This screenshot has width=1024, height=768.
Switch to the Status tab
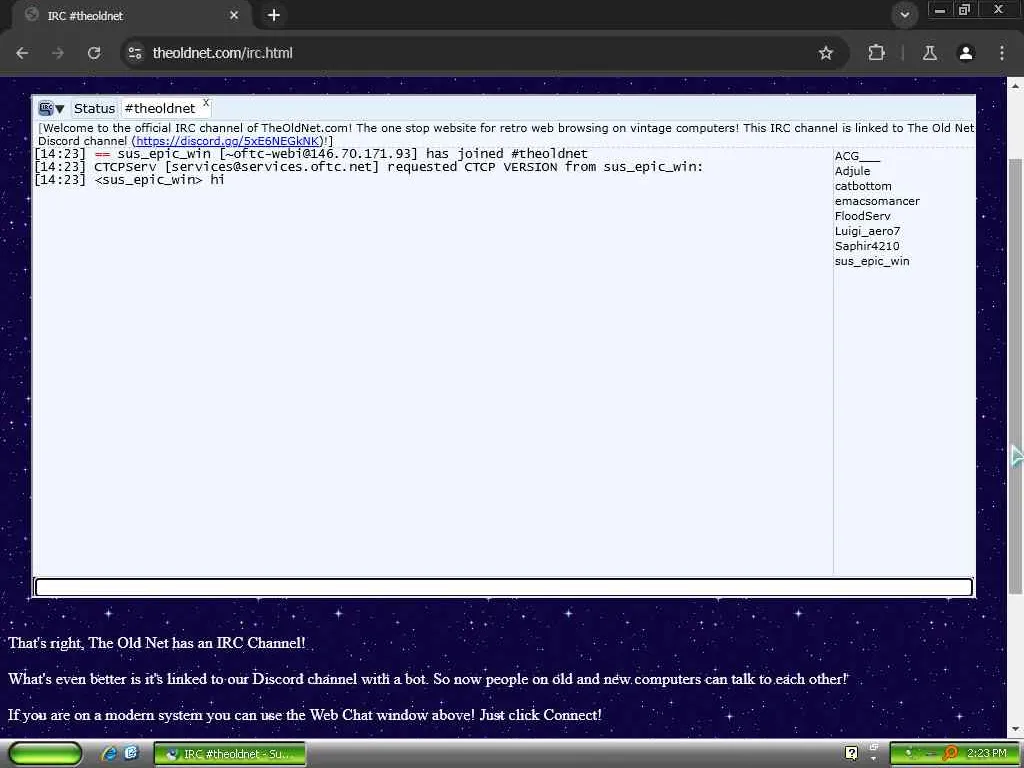click(x=94, y=108)
